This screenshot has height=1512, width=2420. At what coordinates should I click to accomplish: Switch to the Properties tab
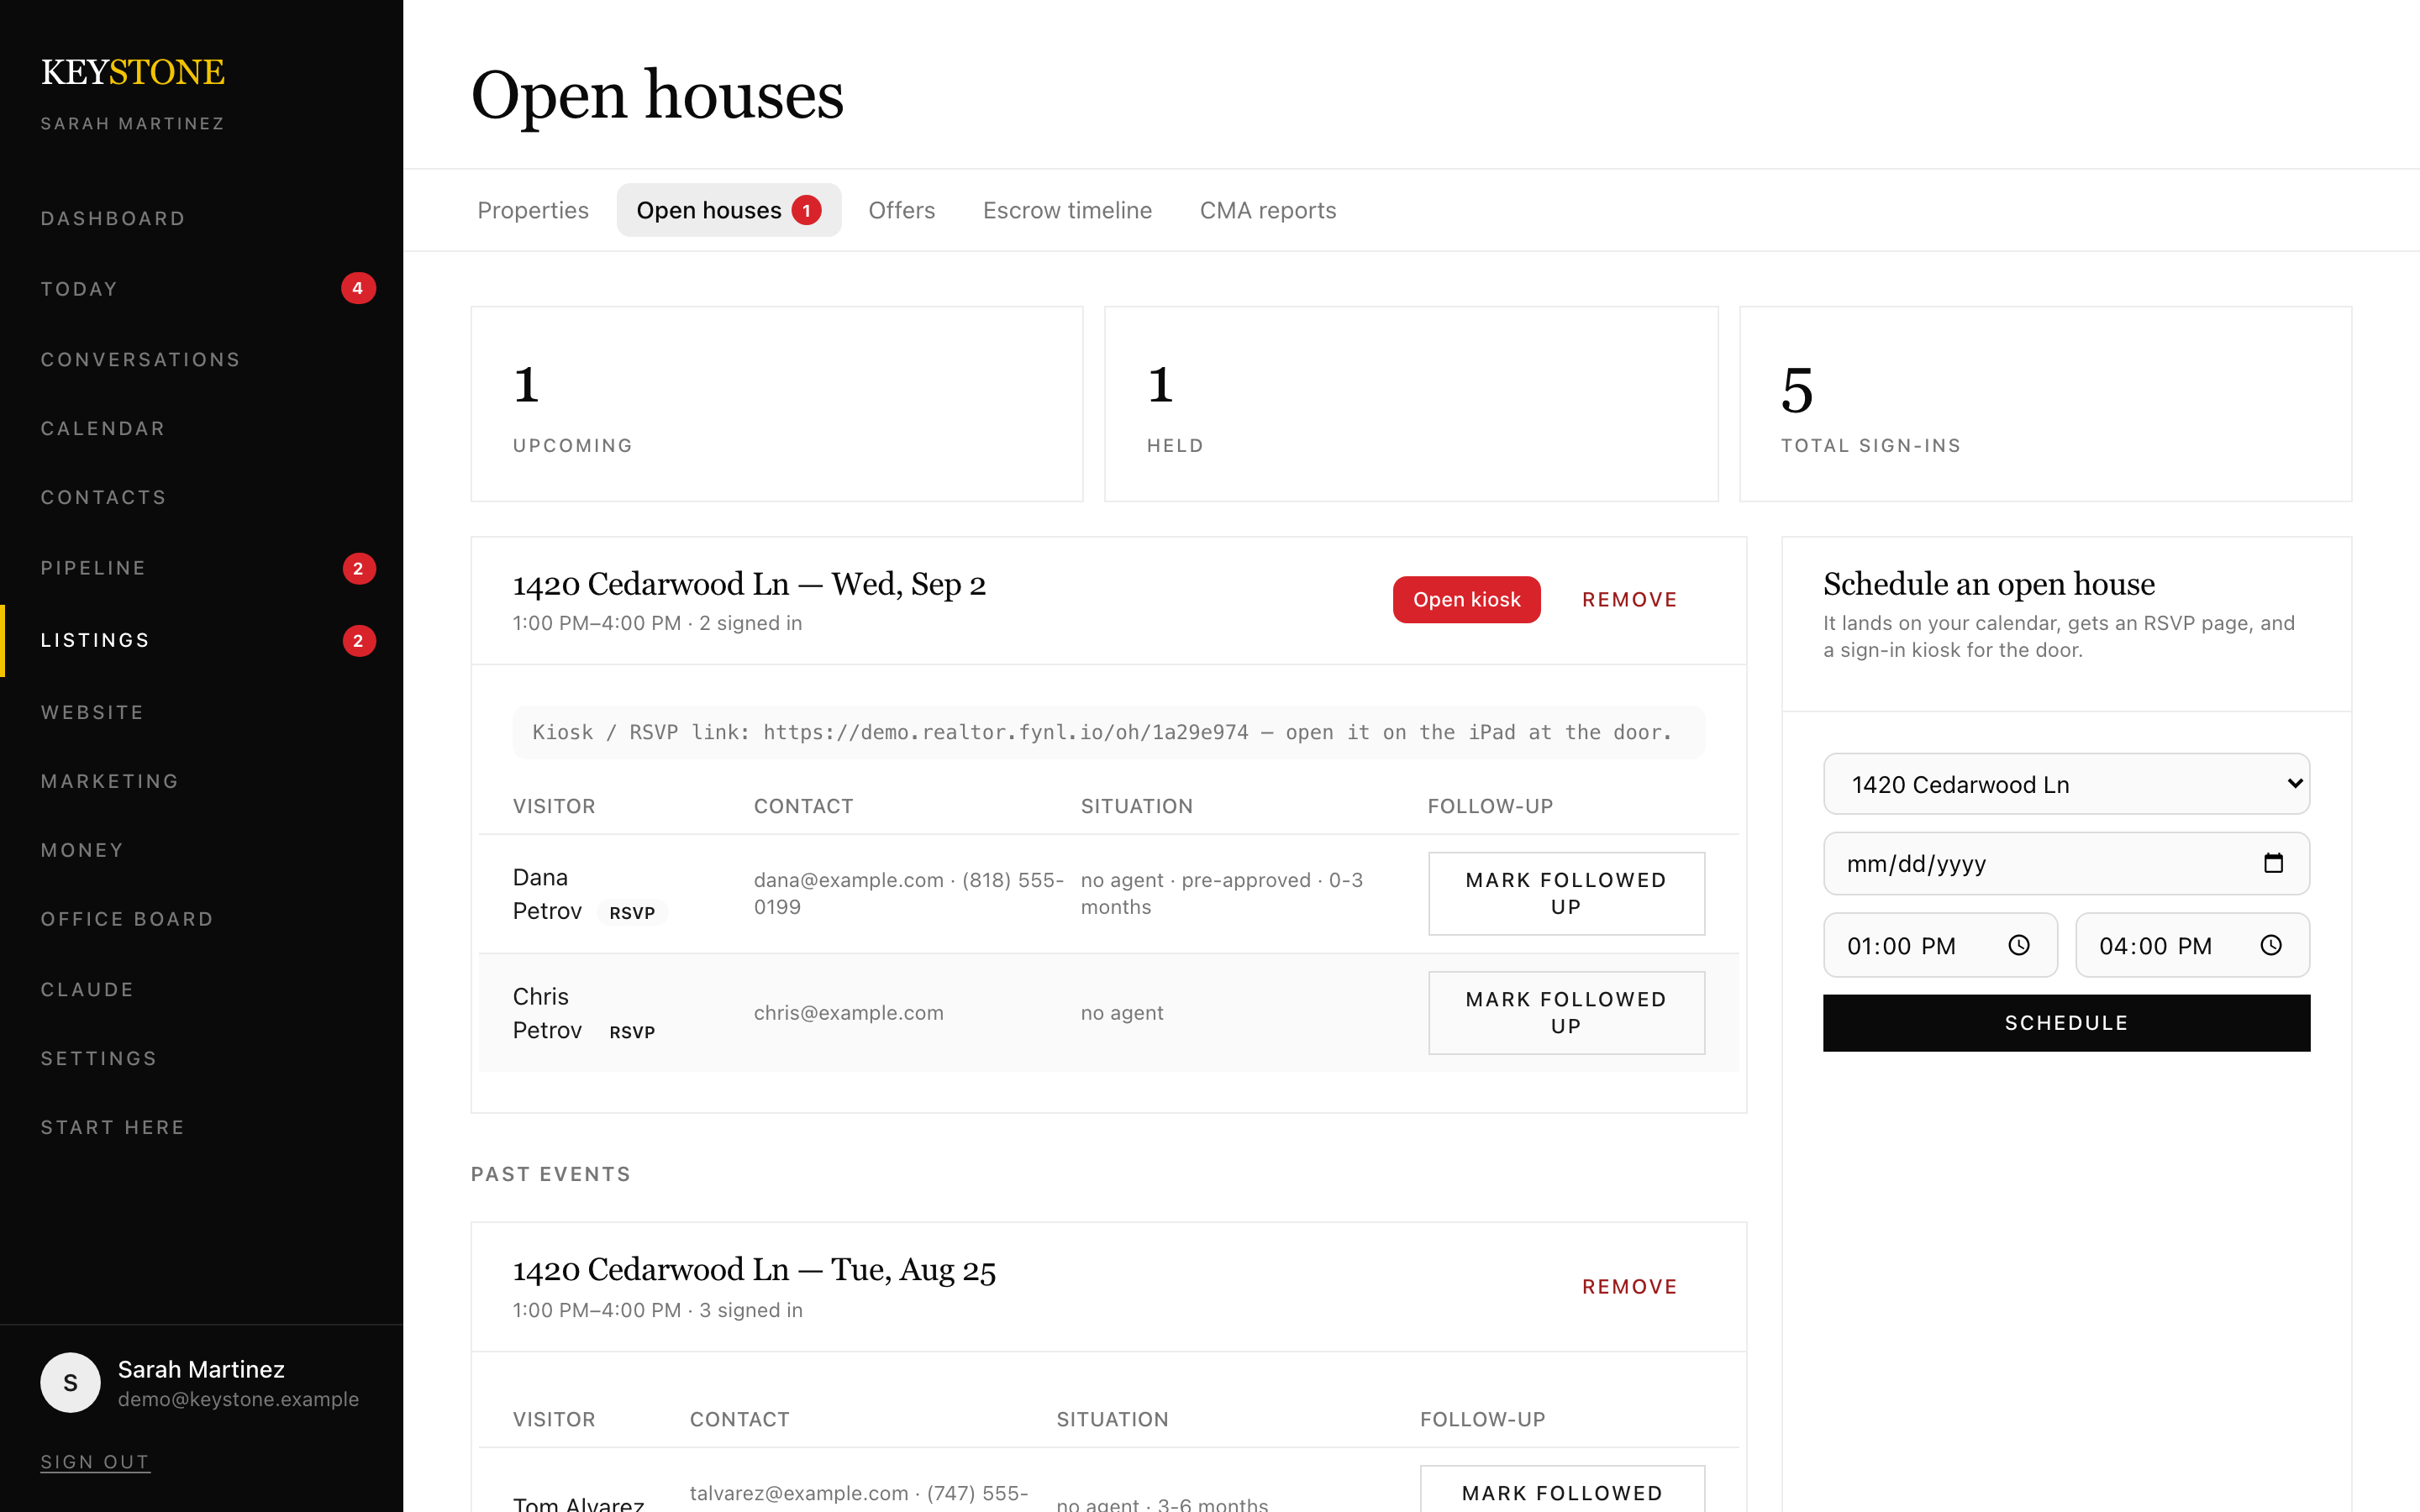click(533, 210)
